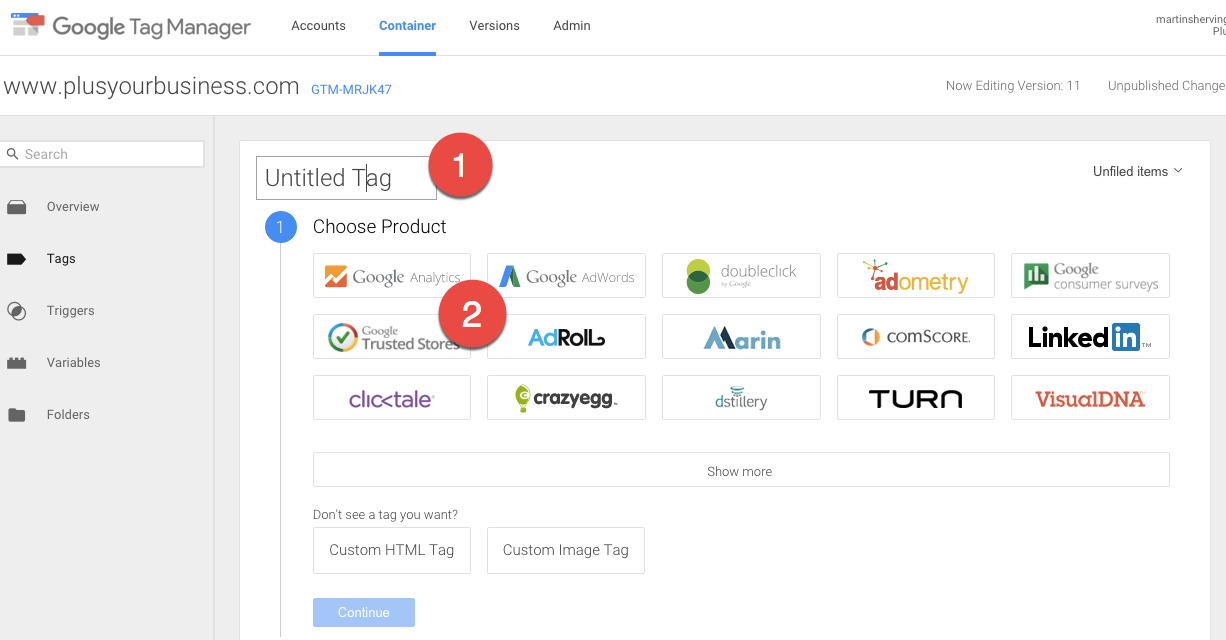
Task: Expand the product list with Show more
Action: coord(741,470)
